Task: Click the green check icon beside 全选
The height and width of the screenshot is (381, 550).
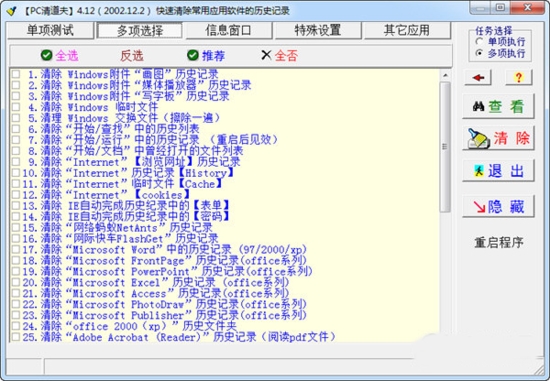Action: [47, 55]
